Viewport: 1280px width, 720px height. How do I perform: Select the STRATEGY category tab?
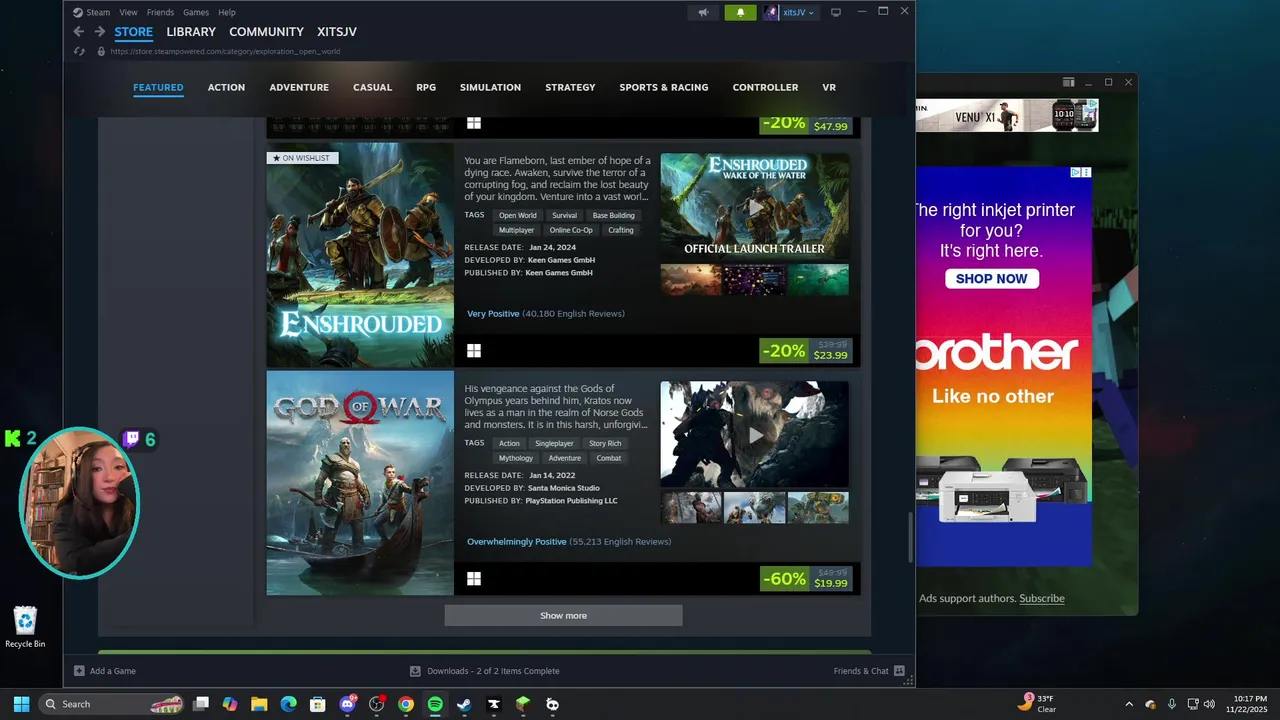570,87
